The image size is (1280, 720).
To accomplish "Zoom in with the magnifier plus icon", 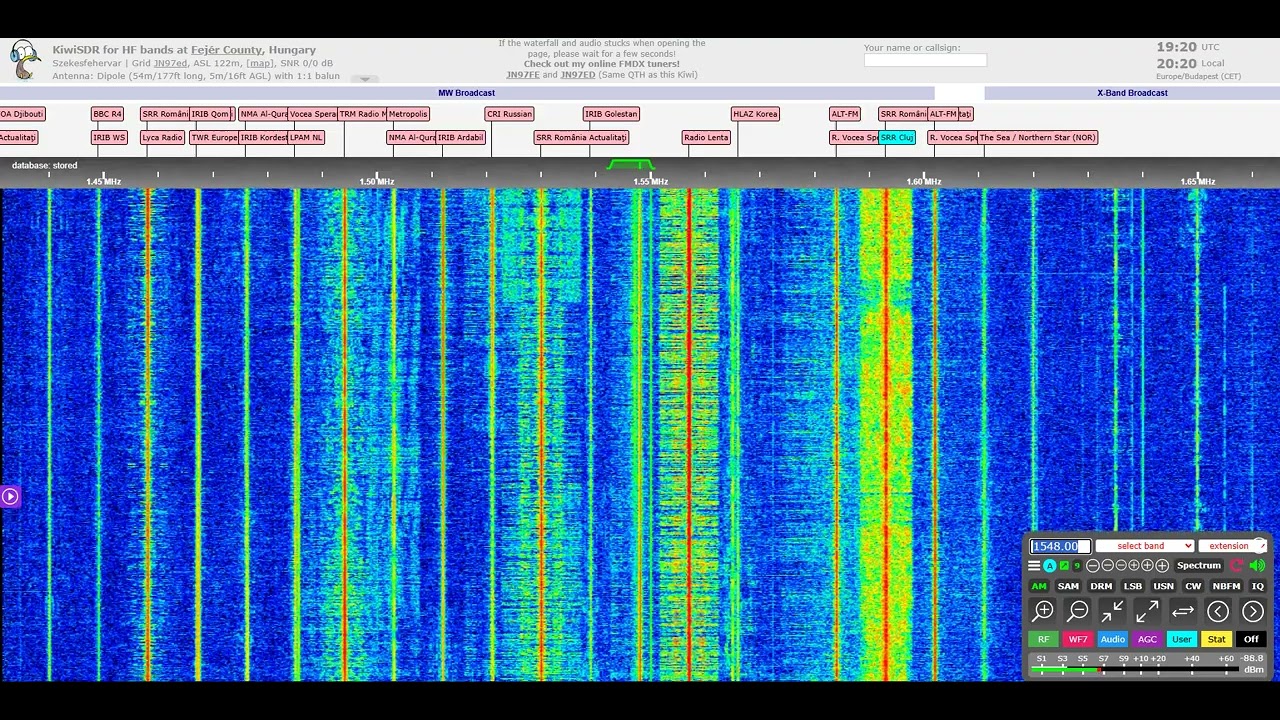I will click(1042, 611).
